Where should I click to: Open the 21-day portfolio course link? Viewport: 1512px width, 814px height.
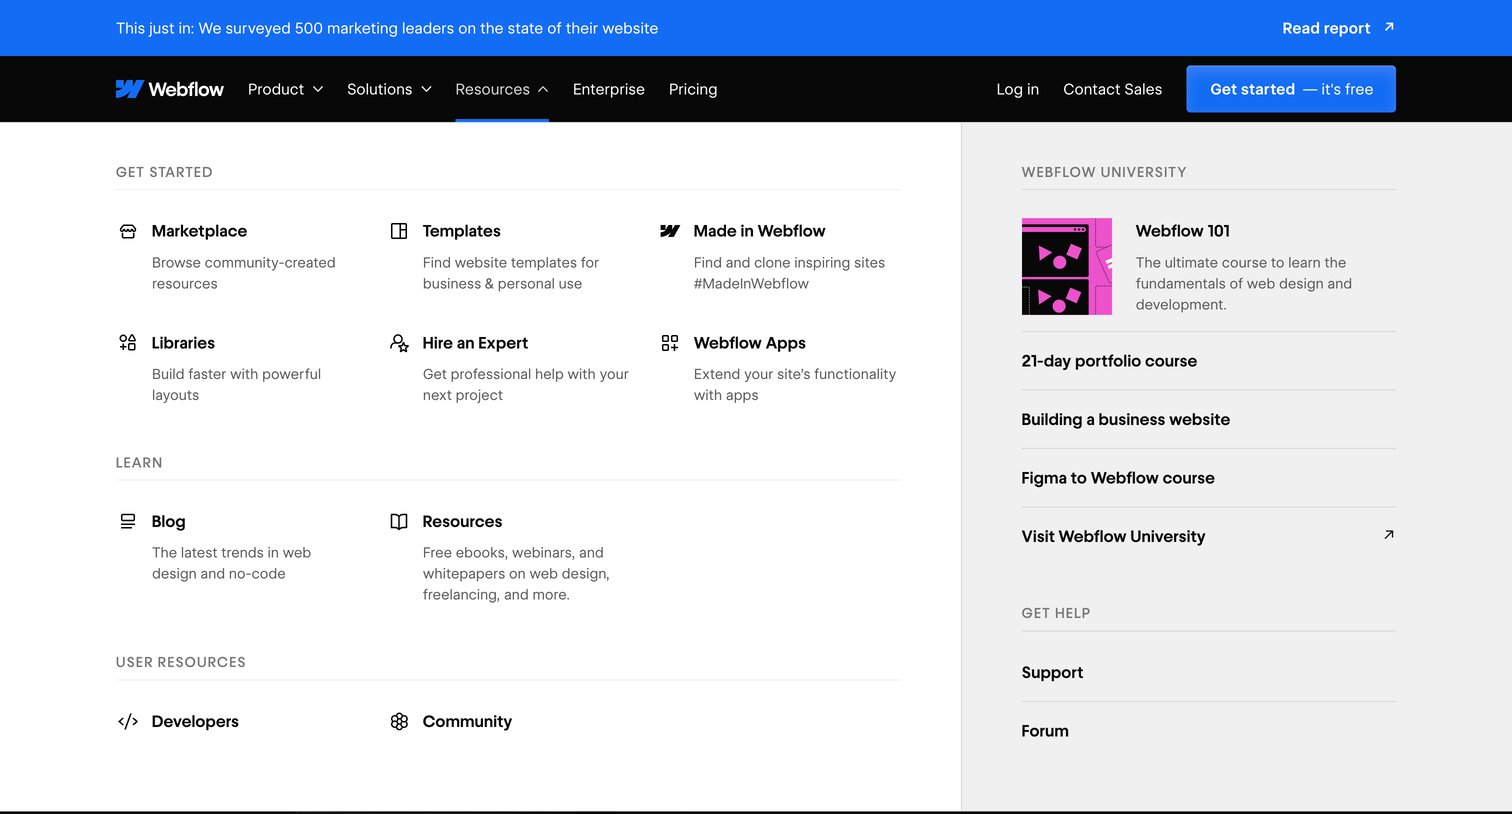click(1109, 361)
